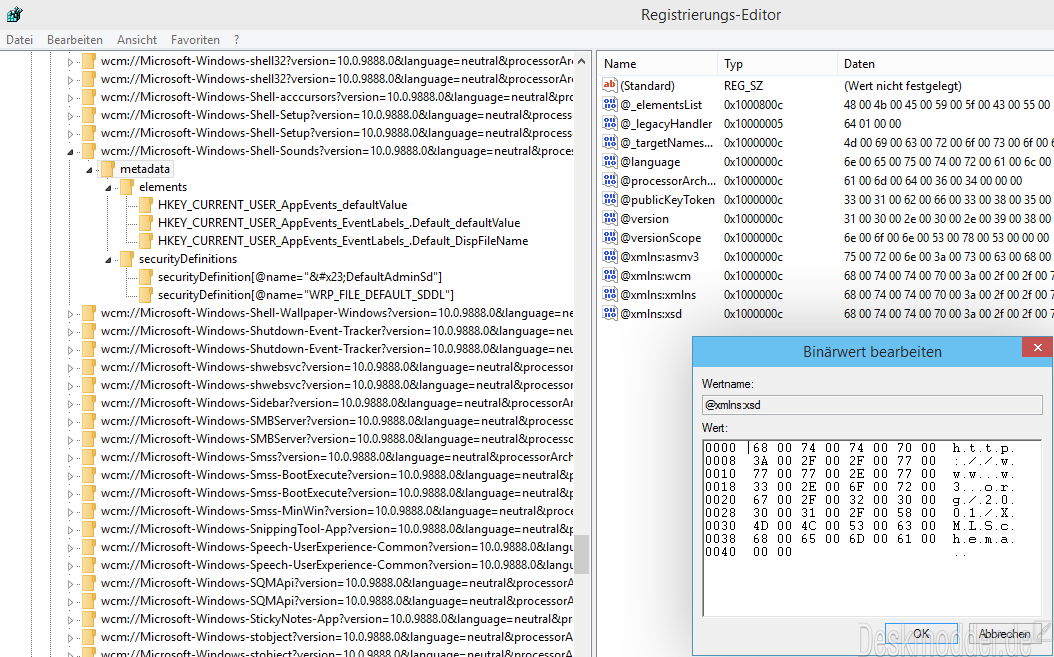
Task: Cancel edit with Abbrechen button
Action: pyautogui.click(x=1004, y=633)
